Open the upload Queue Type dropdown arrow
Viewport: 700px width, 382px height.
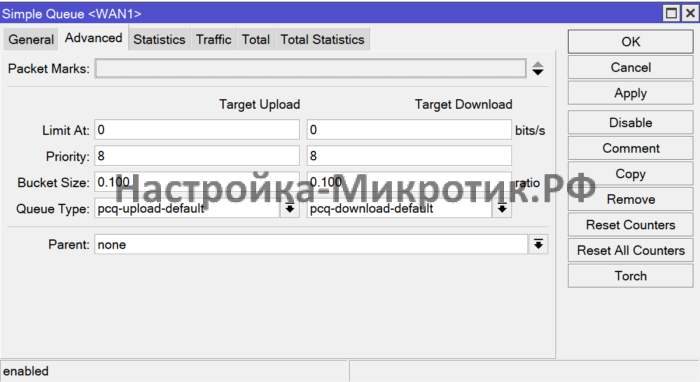290,208
